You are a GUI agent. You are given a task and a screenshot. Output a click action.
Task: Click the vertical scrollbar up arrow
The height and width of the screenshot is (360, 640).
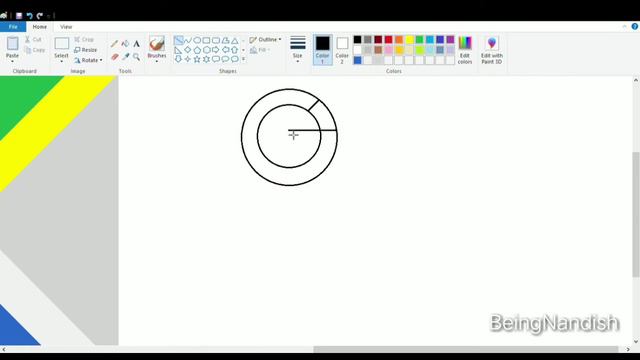pos(636,80)
